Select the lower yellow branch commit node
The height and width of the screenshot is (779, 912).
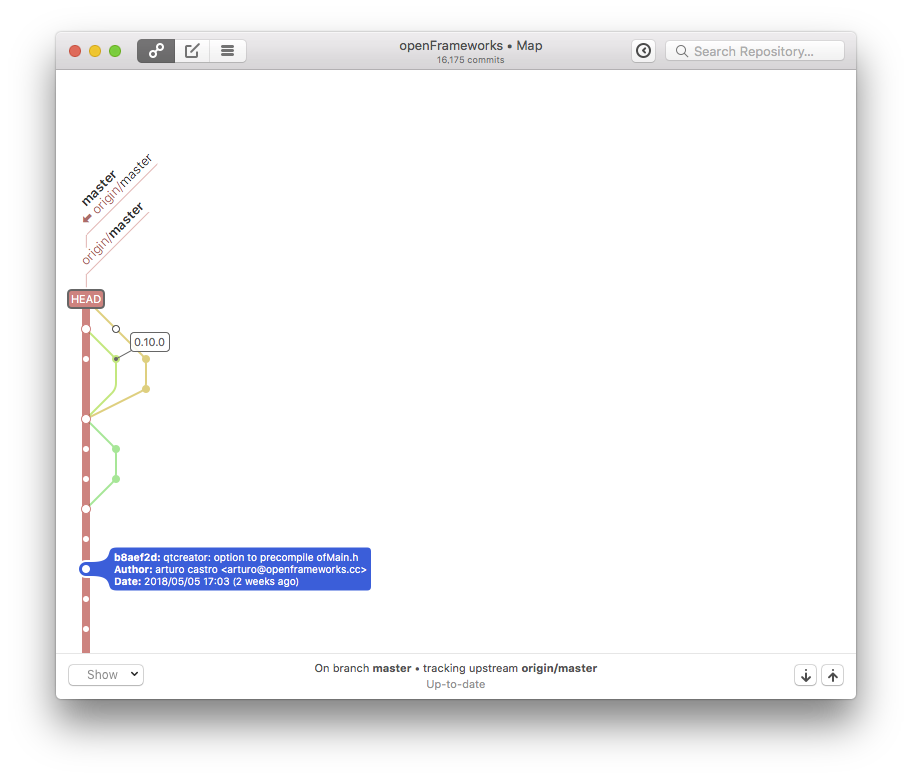coord(146,389)
